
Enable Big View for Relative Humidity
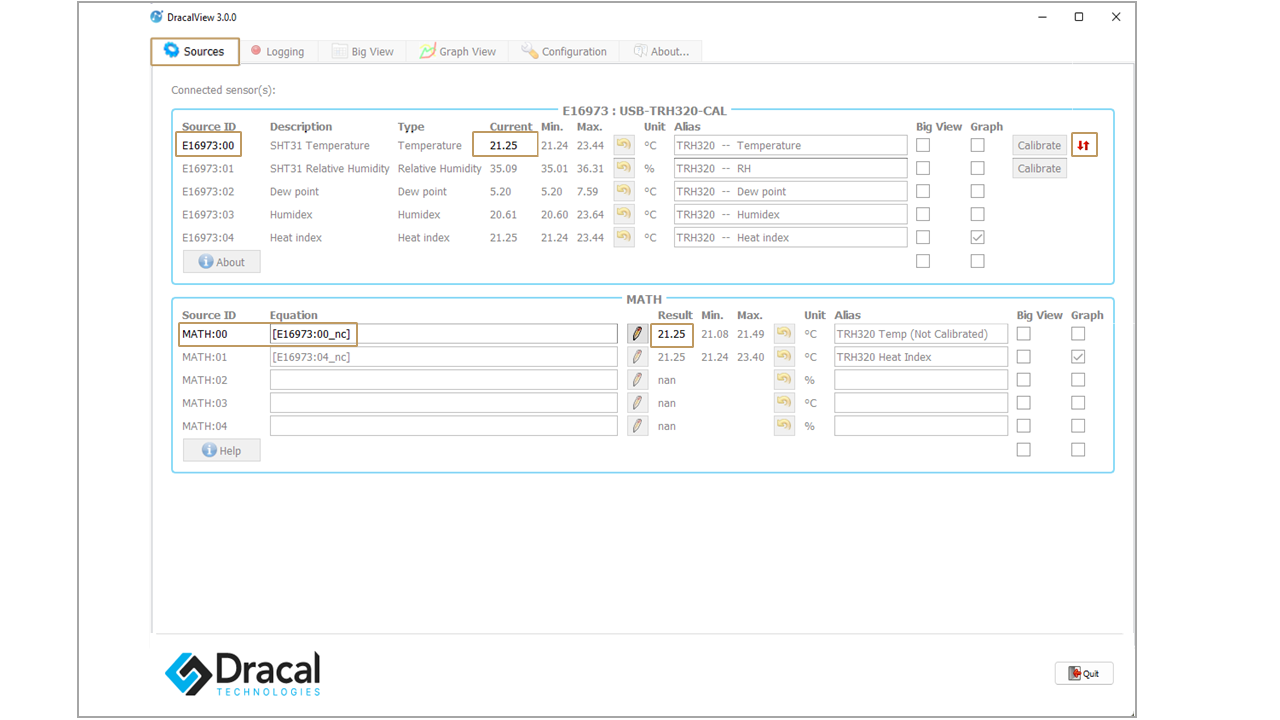point(923,168)
